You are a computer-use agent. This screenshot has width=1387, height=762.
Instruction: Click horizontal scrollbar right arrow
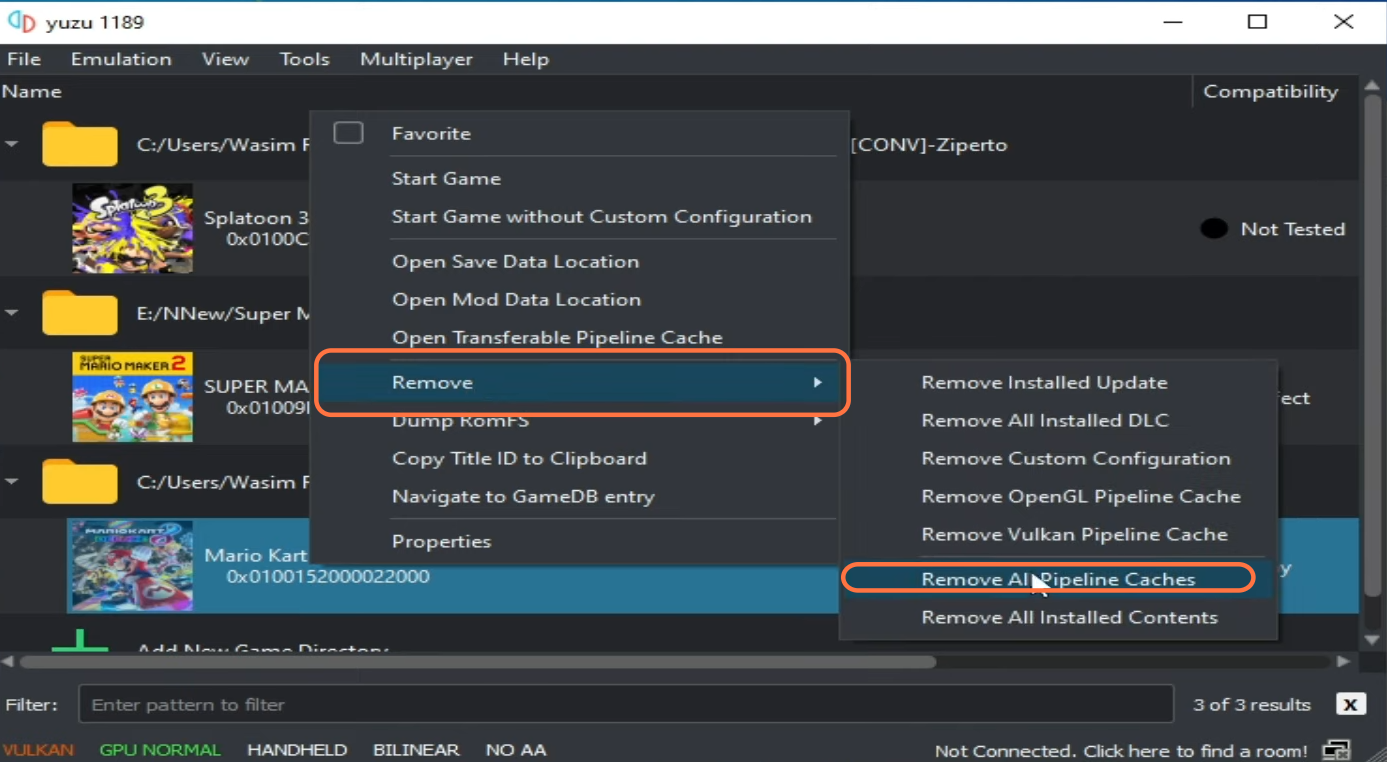(1344, 661)
